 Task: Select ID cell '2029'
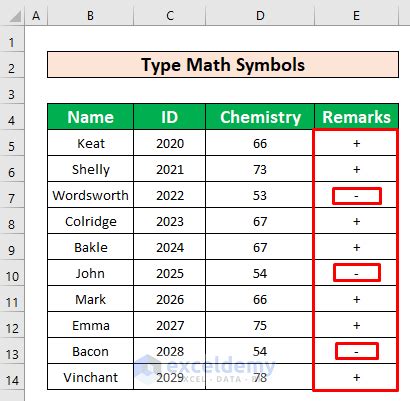pos(170,377)
